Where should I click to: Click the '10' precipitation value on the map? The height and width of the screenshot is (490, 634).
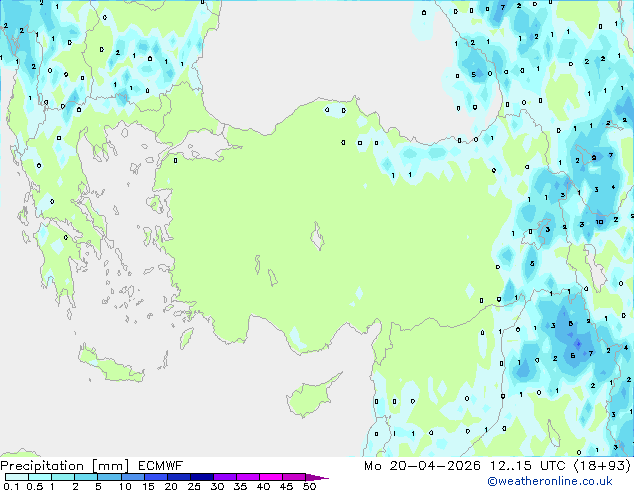599,222
